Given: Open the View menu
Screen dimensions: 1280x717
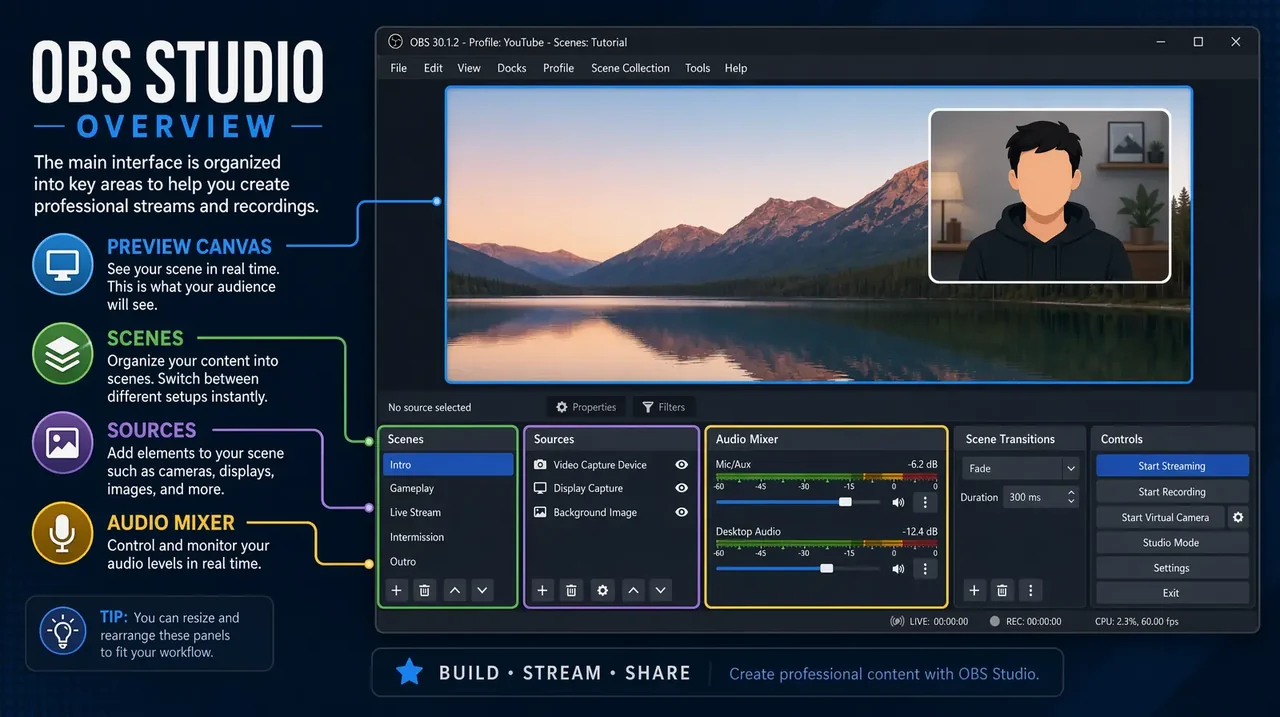Looking at the screenshot, I should [x=469, y=68].
